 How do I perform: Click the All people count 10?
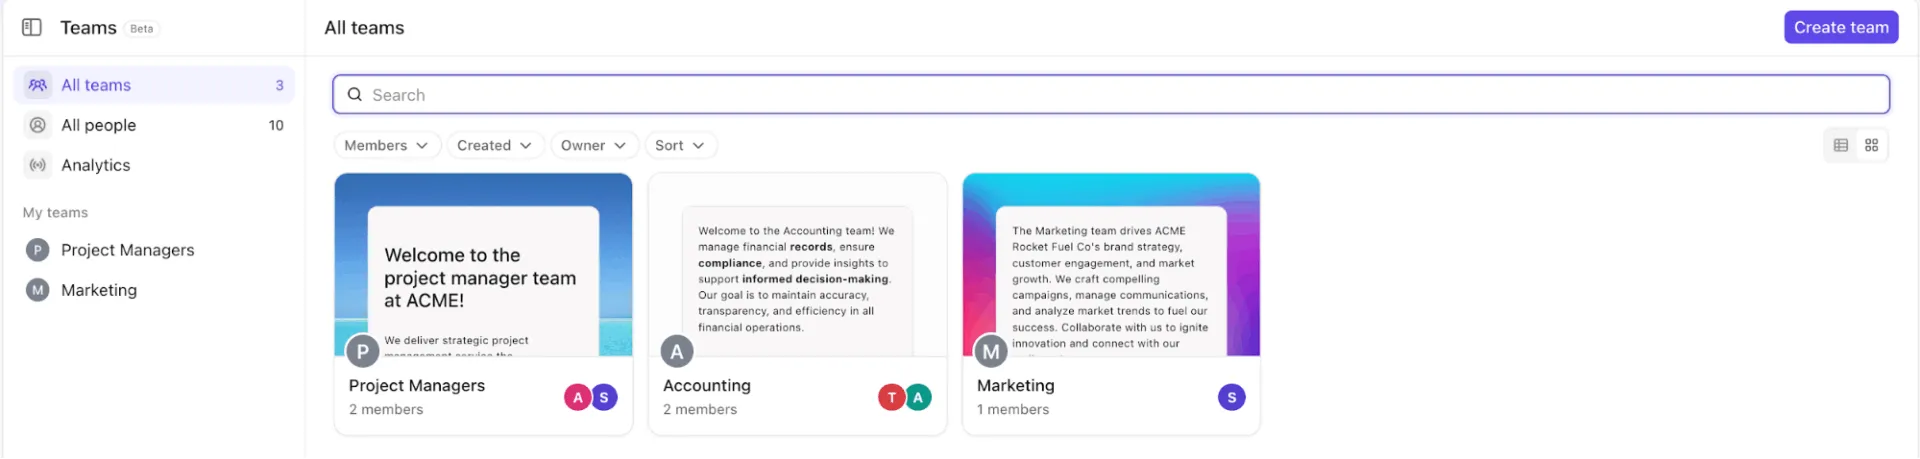pyautogui.click(x=276, y=125)
